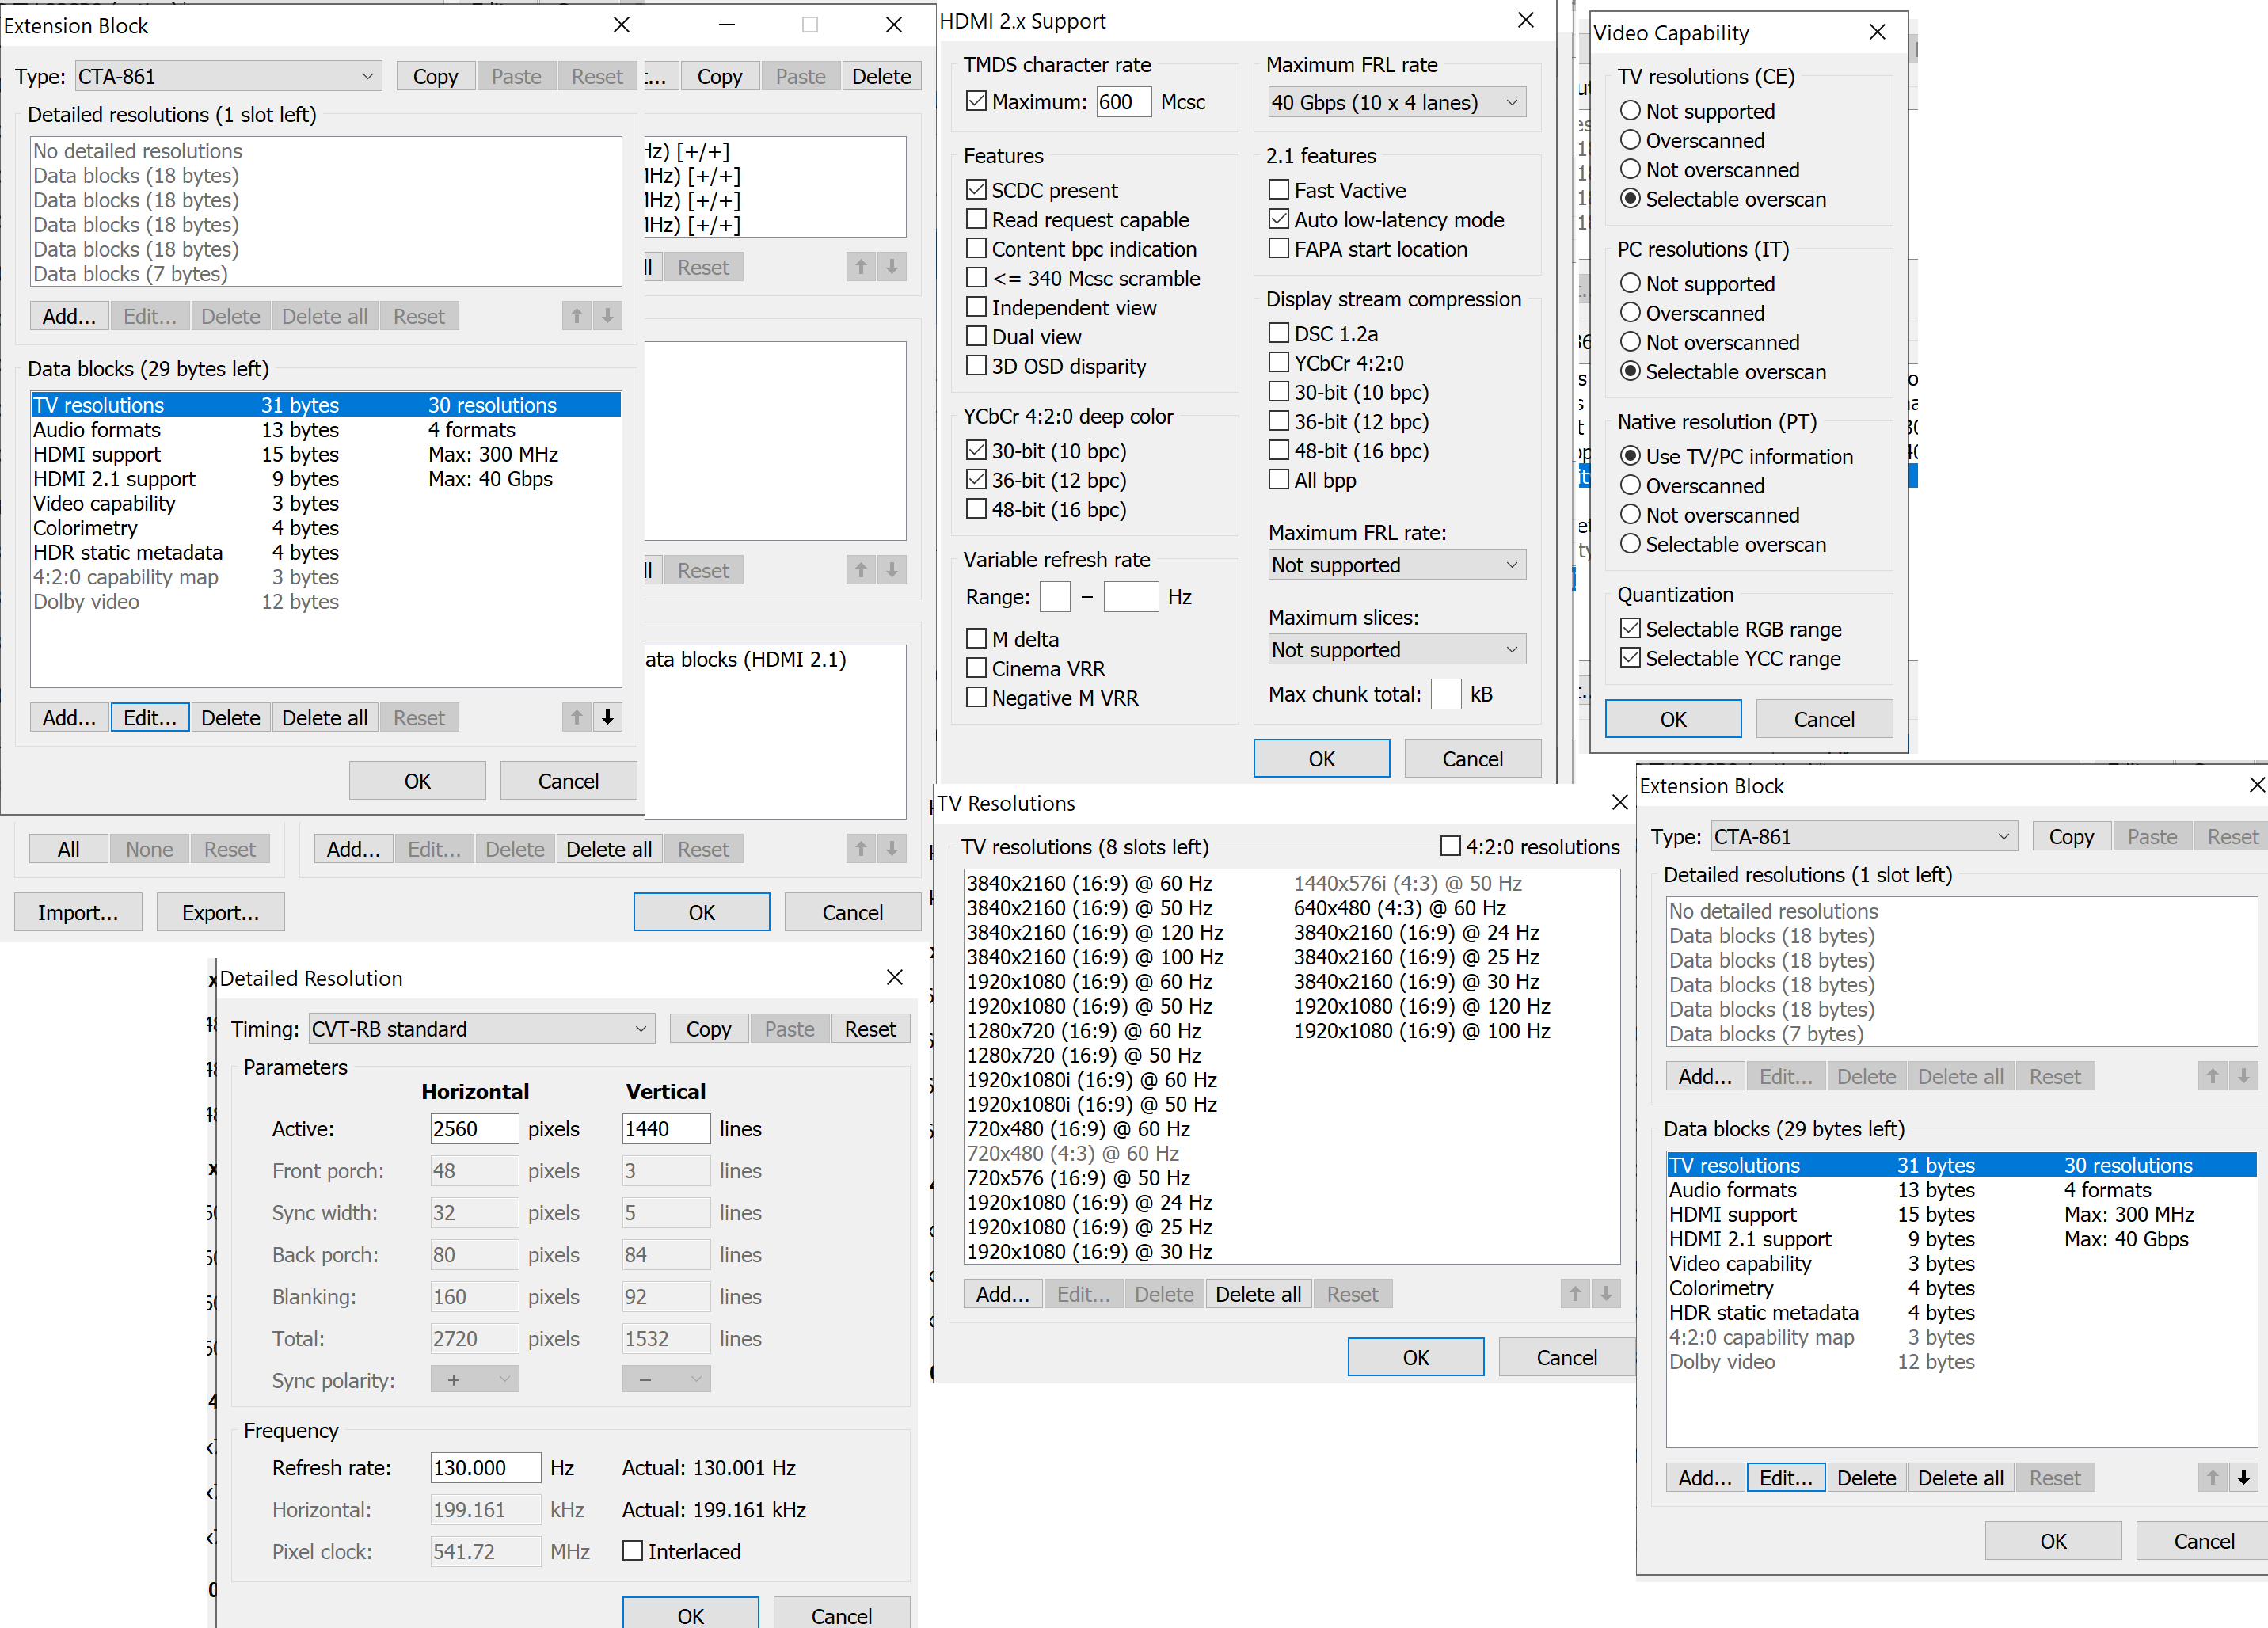The image size is (2268, 1628).
Task: Close the Video Capability dialog
Action: pos(1877,32)
